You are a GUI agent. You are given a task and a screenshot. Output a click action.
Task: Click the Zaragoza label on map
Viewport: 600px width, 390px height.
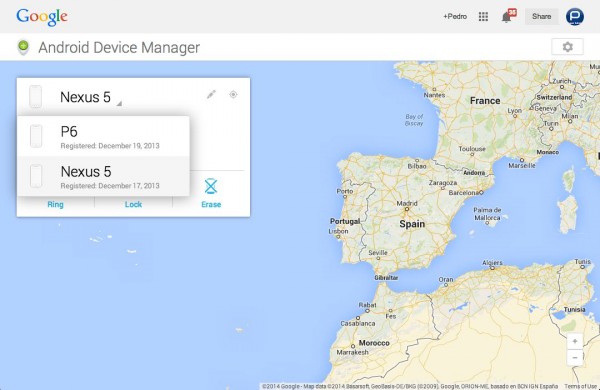(443, 183)
